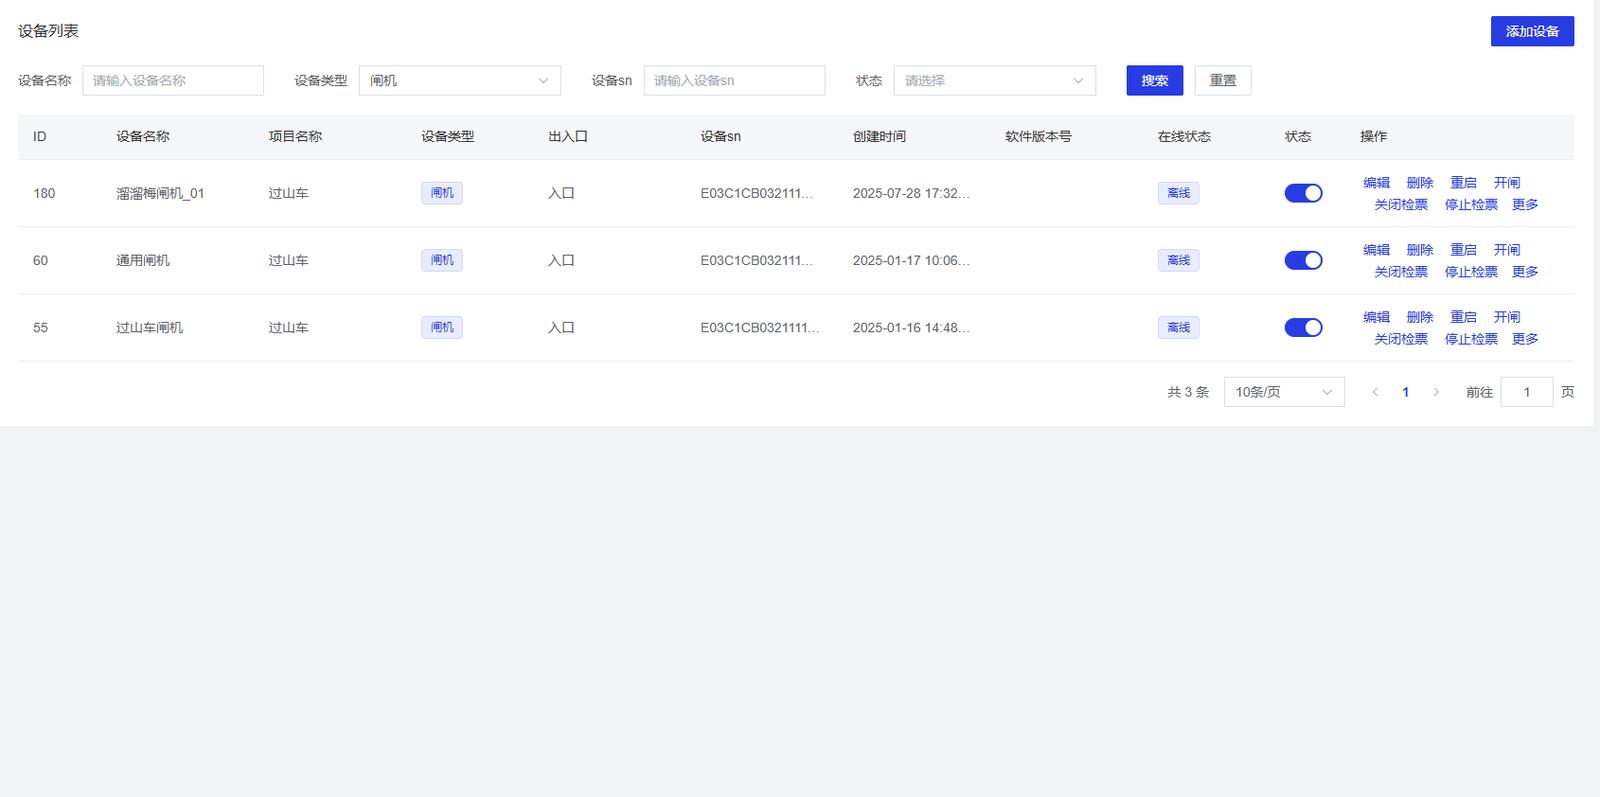Click the 添加设备 button

[1532, 31]
